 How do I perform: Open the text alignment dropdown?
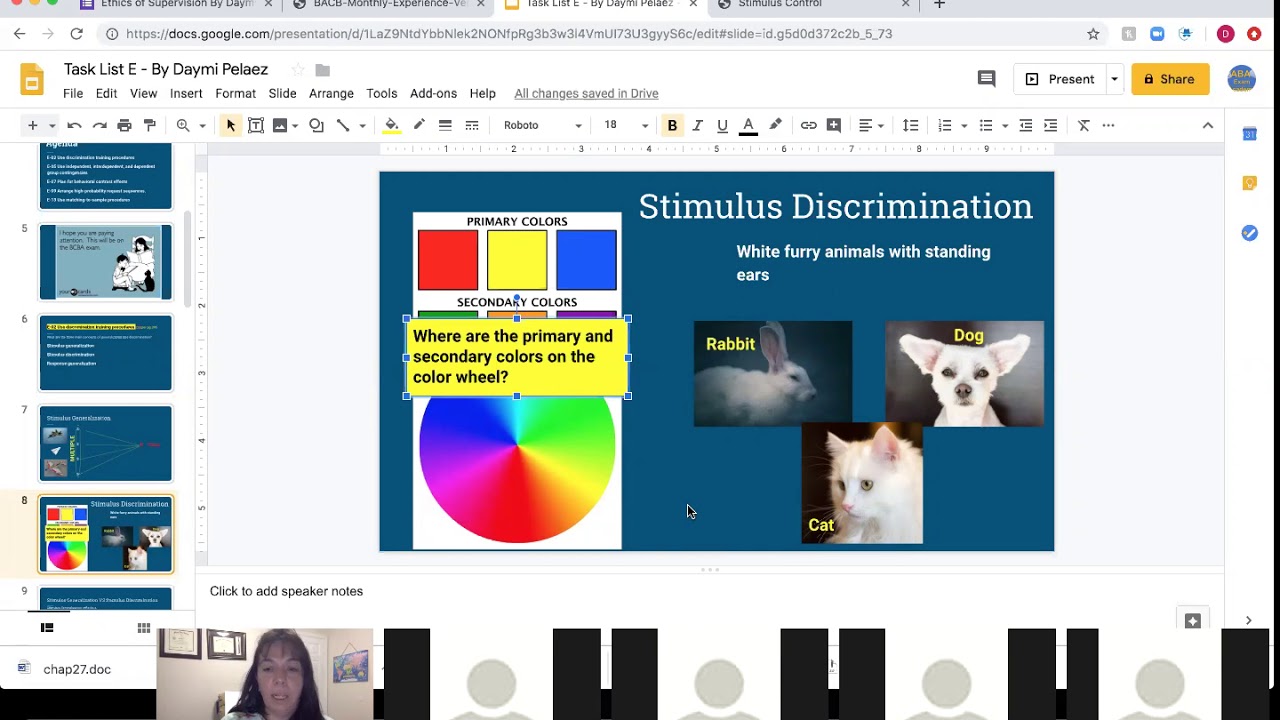click(x=871, y=125)
